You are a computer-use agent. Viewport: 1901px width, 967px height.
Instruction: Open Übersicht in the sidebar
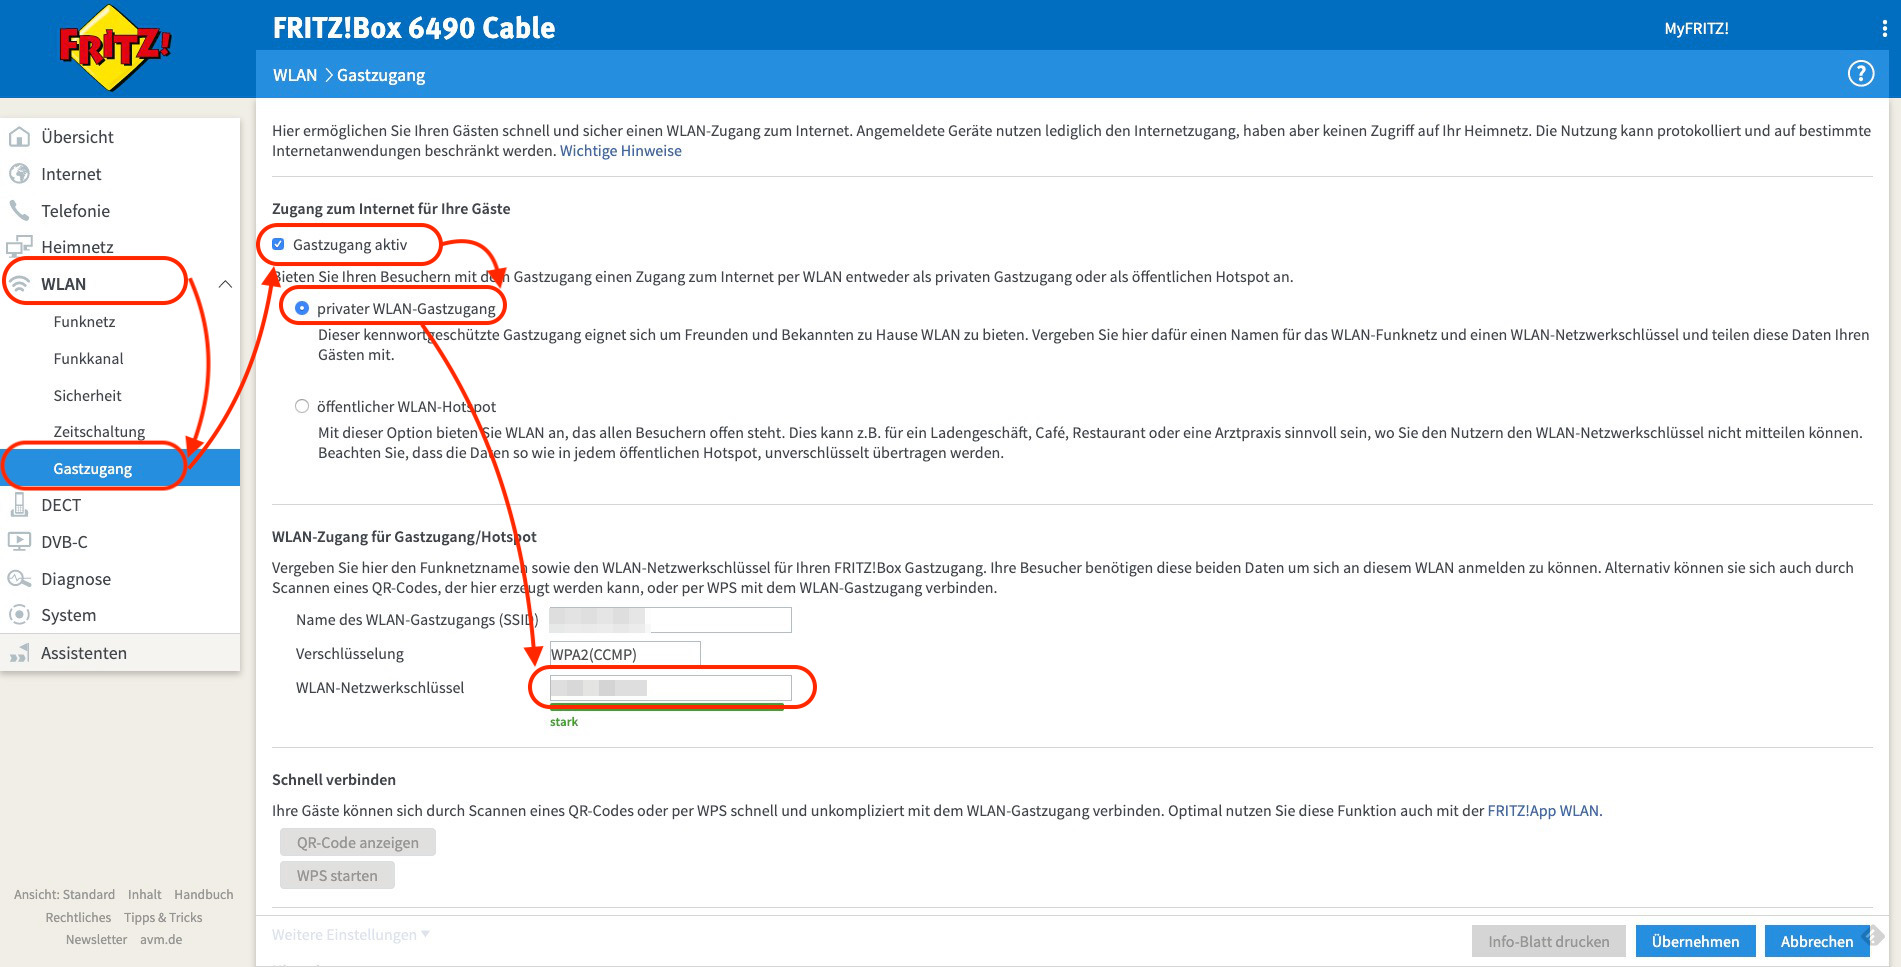click(77, 137)
